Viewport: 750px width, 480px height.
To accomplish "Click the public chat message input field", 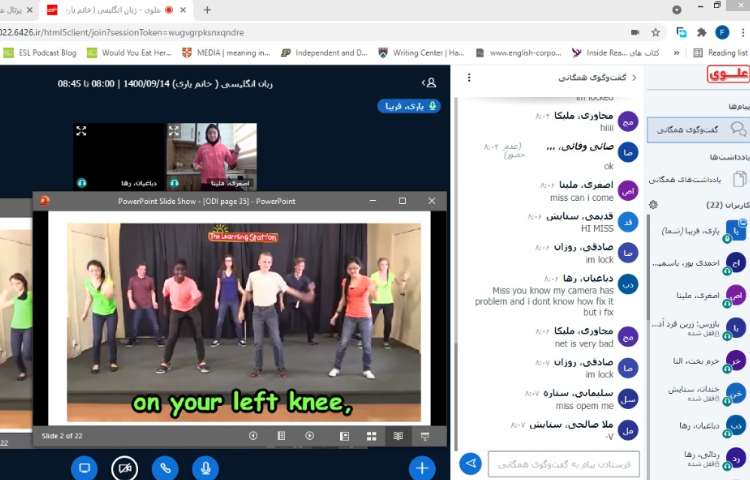I will (x=563, y=464).
